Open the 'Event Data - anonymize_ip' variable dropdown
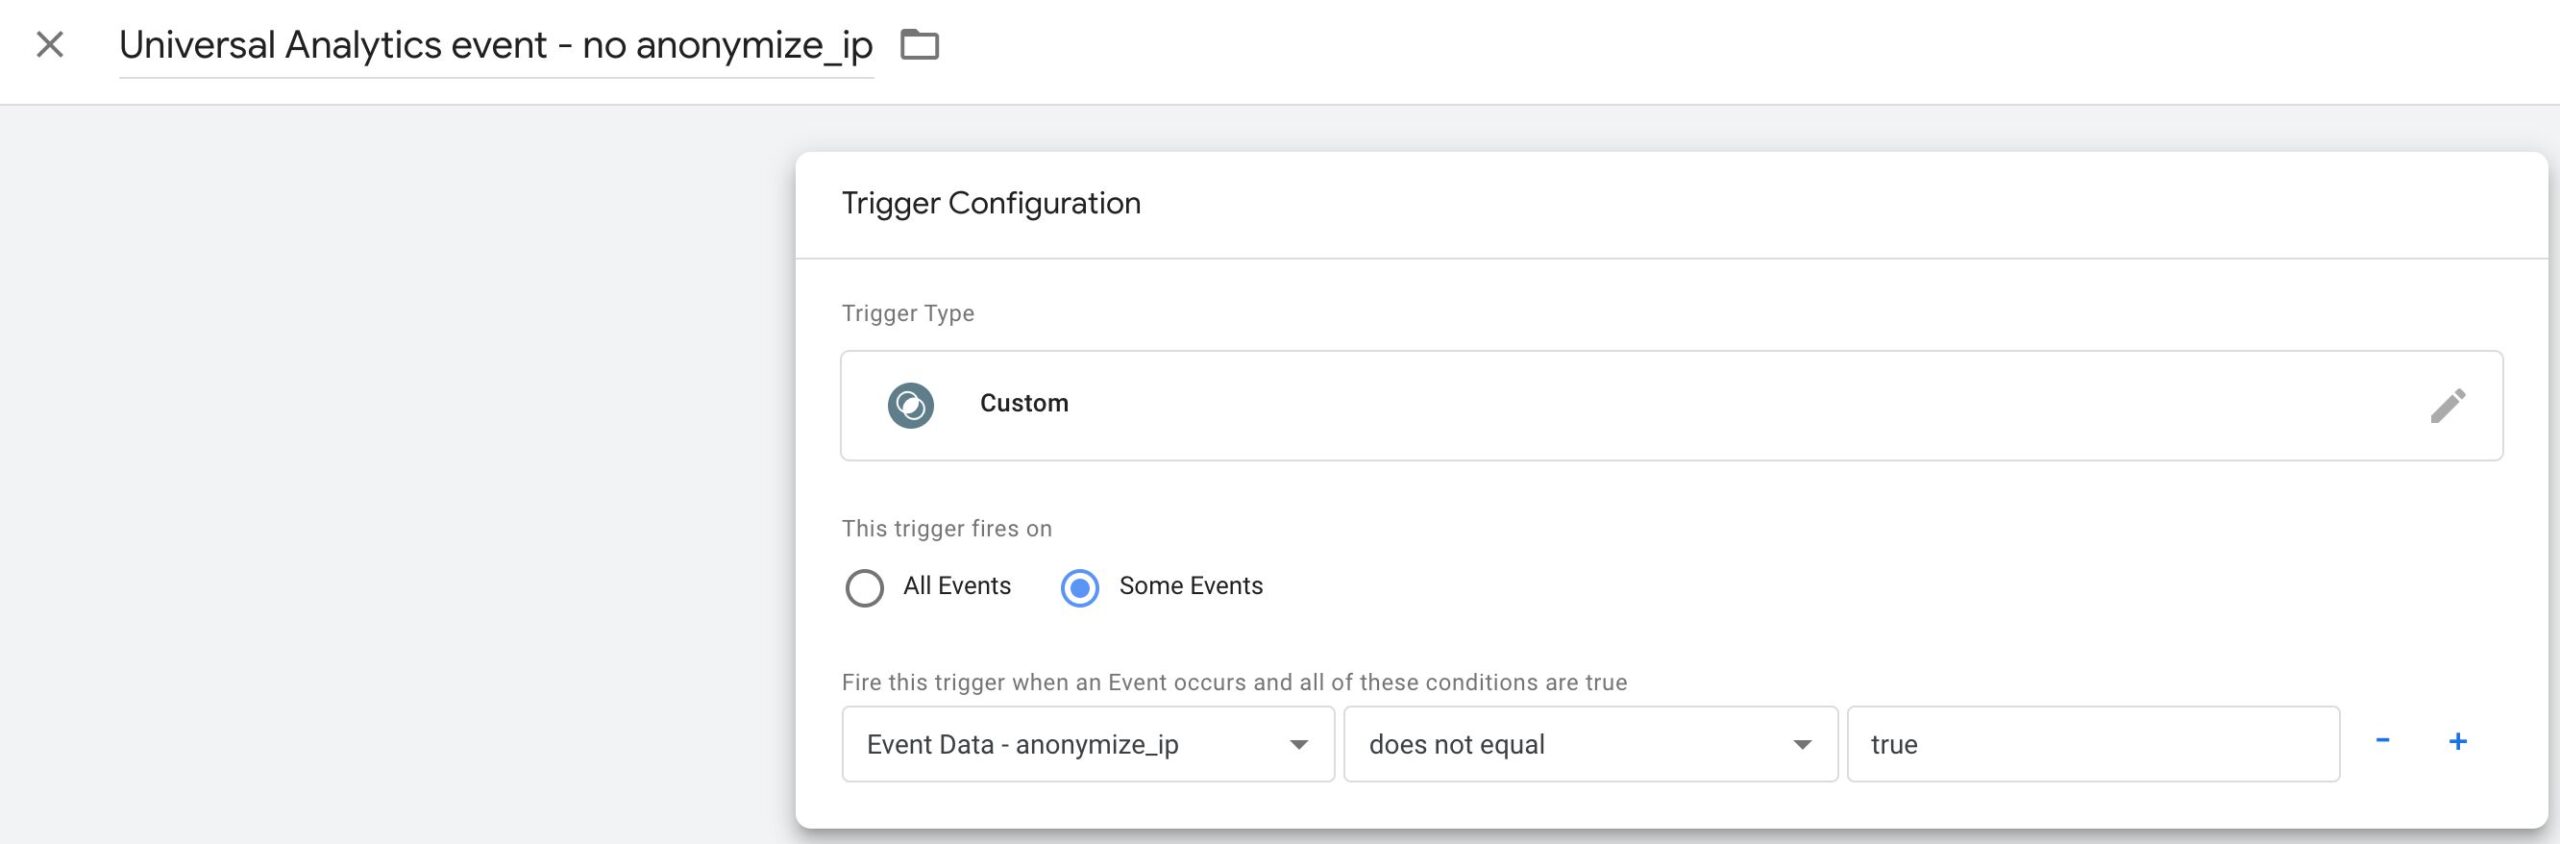This screenshot has width=2560, height=844. pos(1088,744)
